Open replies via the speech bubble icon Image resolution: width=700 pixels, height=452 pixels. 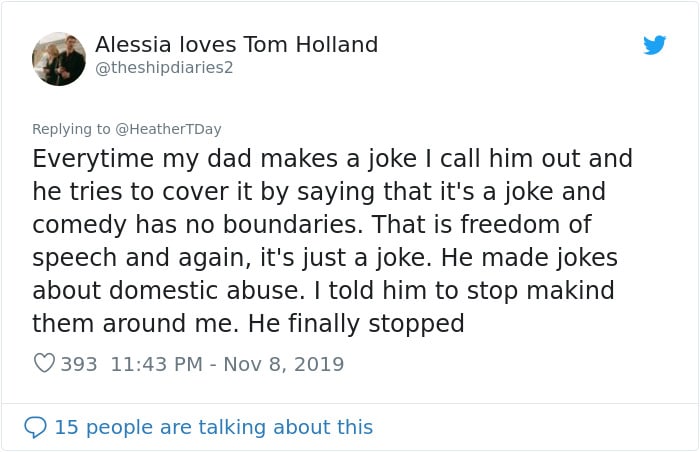coord(35,427)
